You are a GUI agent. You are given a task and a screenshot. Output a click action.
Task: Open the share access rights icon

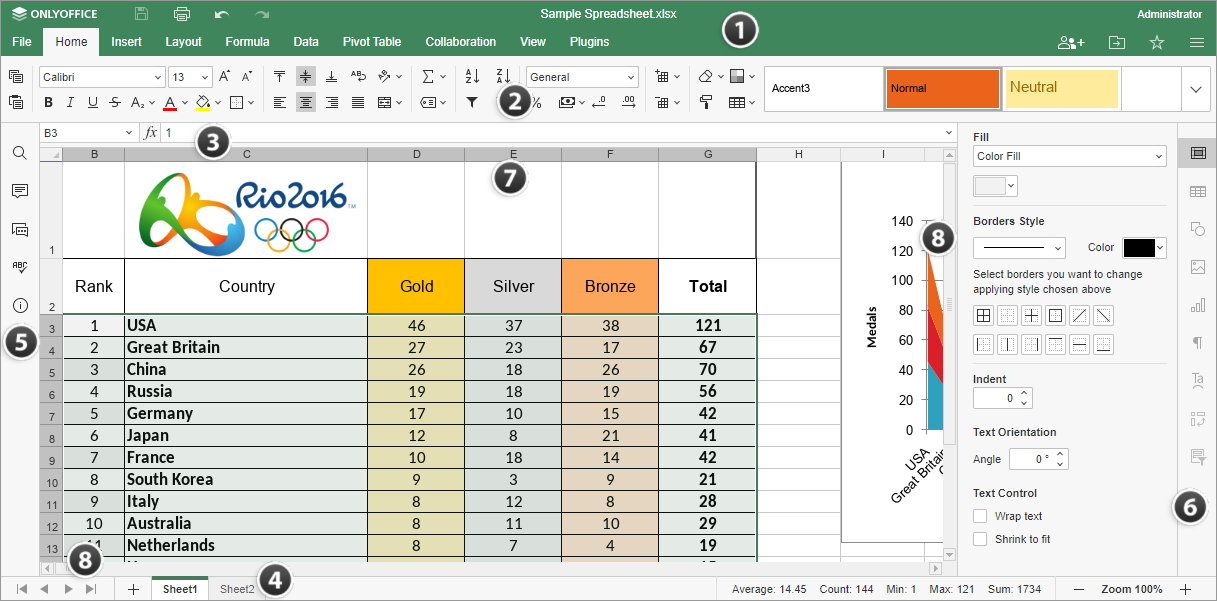[x=1071, y=42]
